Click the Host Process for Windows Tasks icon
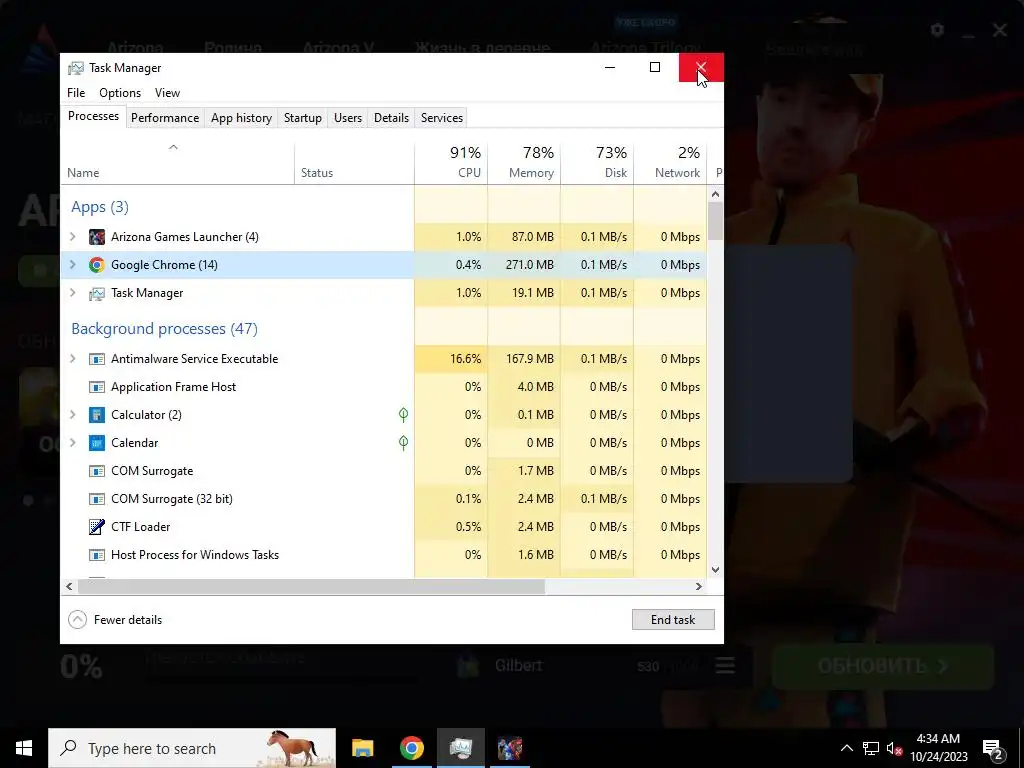The image size is (1024, 768). (97, 555)
